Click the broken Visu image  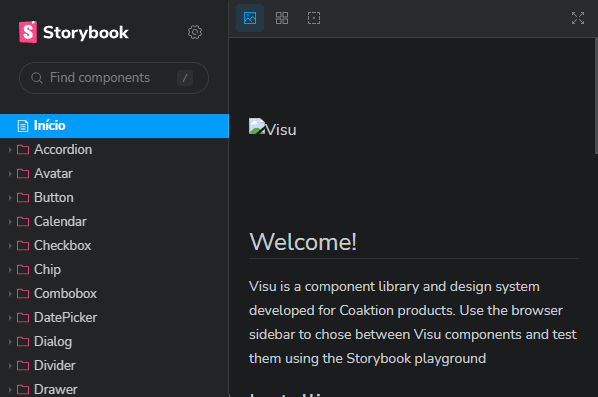pos(272,128)
